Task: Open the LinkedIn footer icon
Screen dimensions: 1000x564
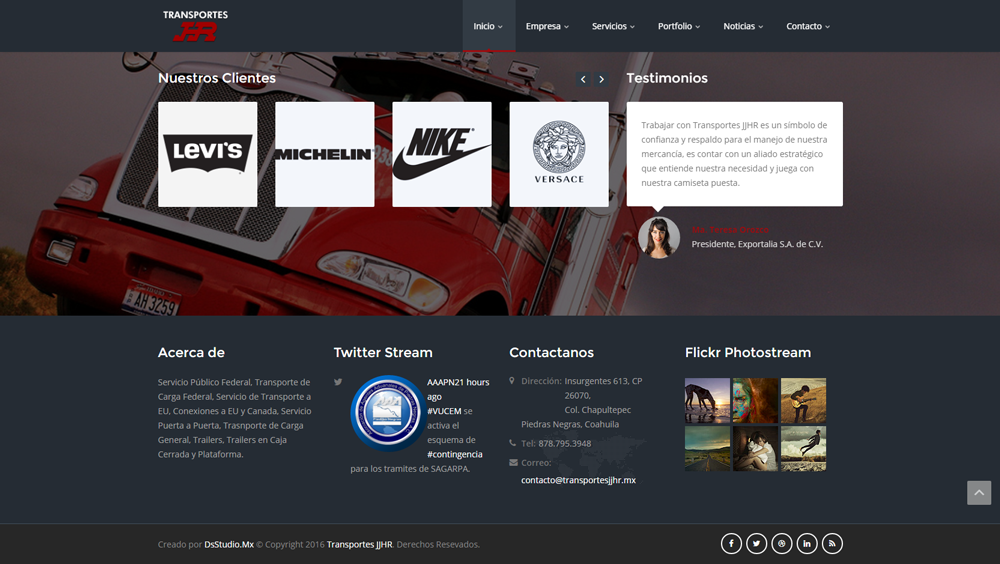Action: pyautogui.click(x=807, y=544)
